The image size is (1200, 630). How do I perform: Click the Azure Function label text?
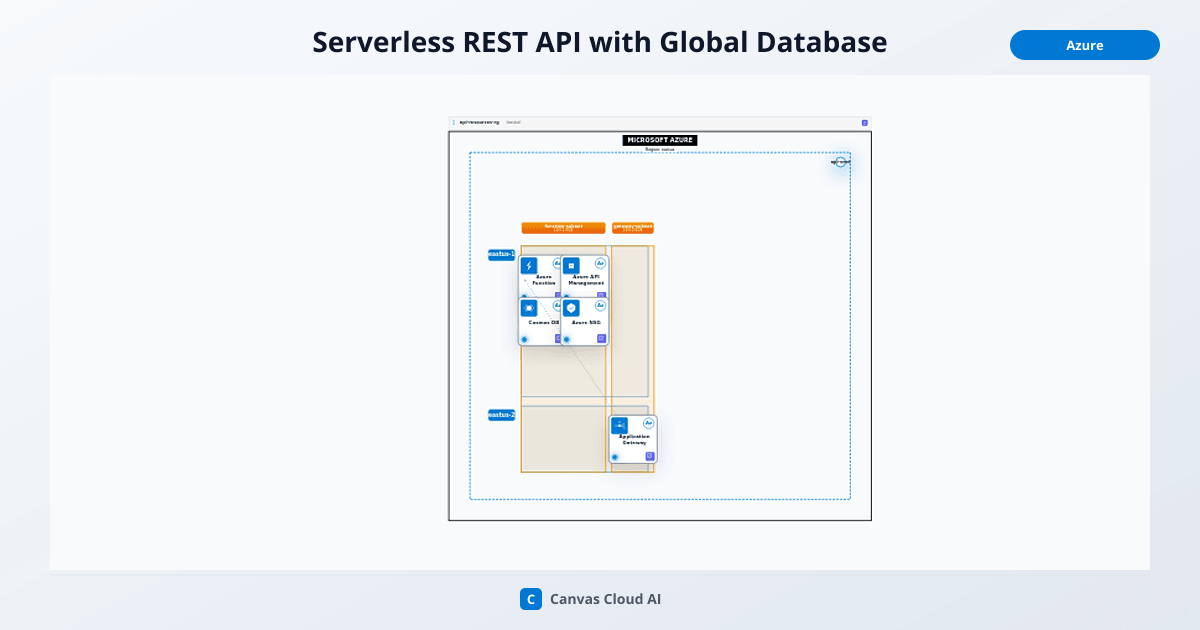click(x=544, y=280)
